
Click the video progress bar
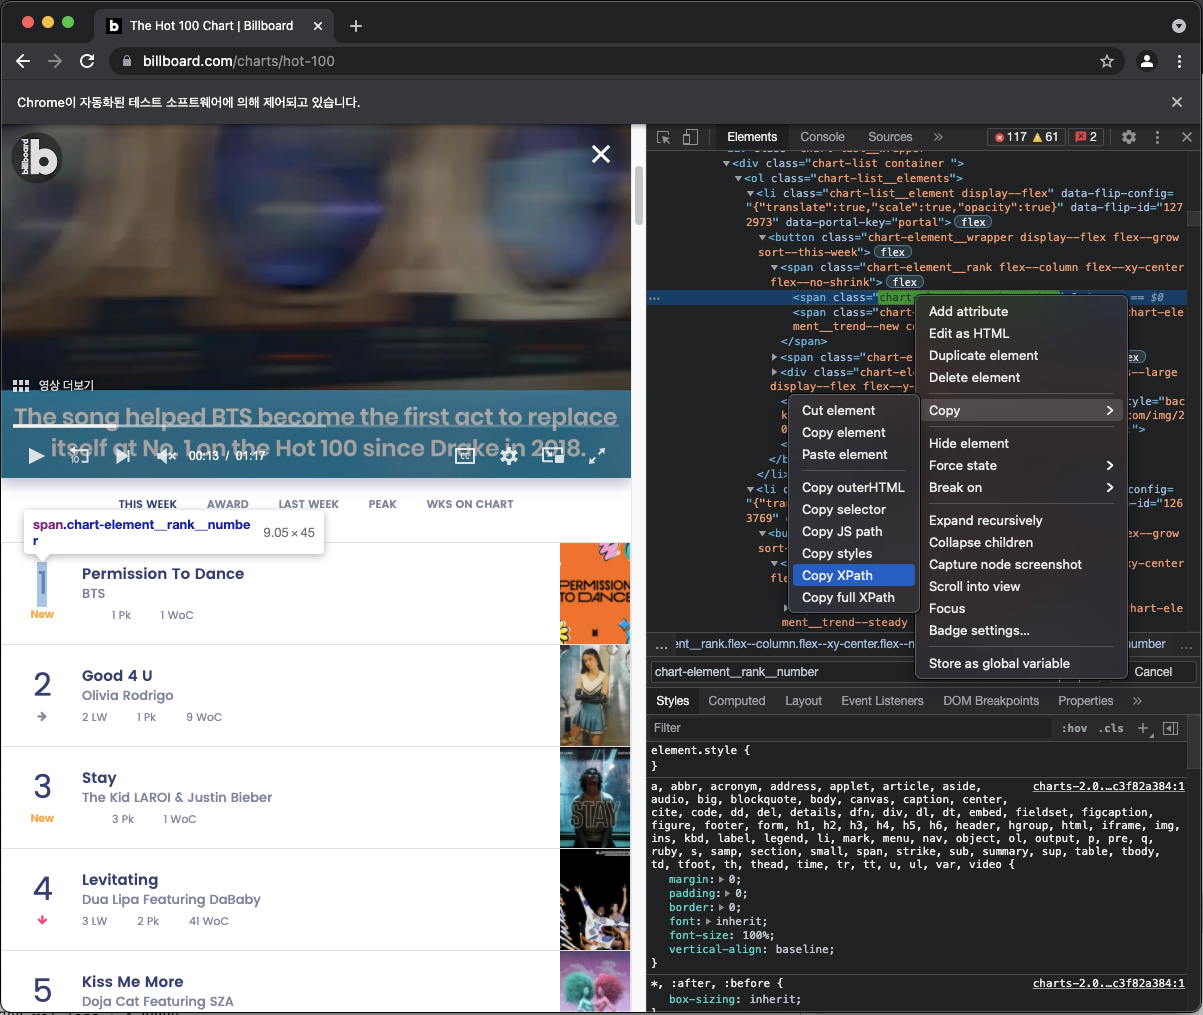pyautogui.click(x=316, y=426)
